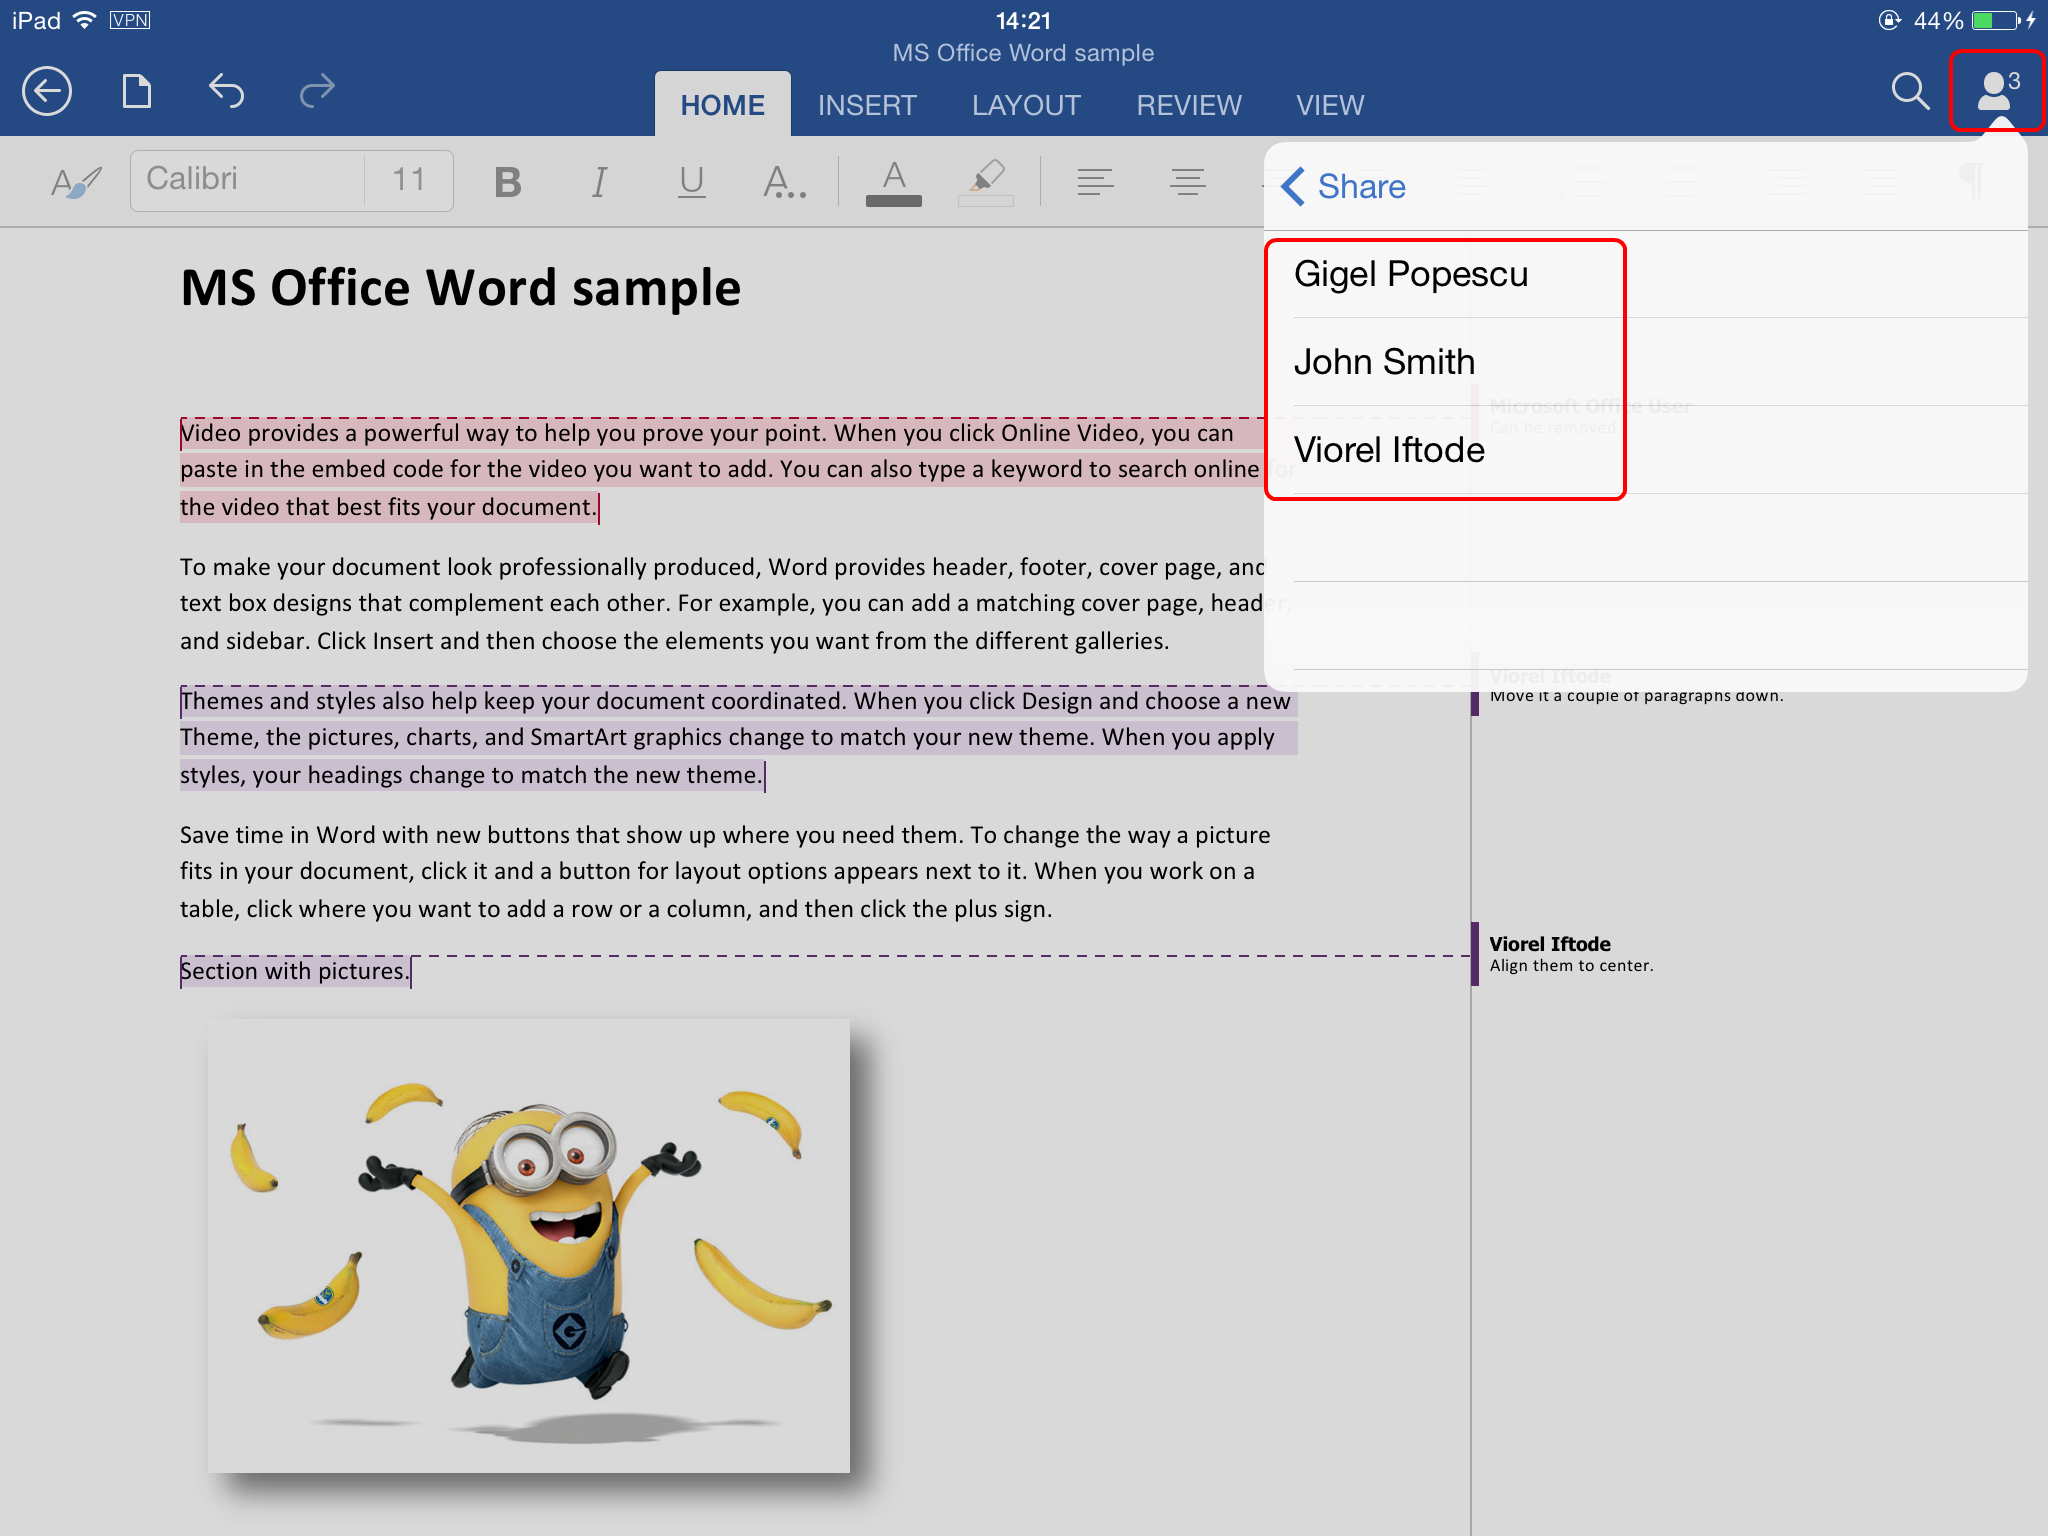This screenshot has height=1536, width=2048.
Task: Select John Smith in the share list
Action: (1646, 362)
